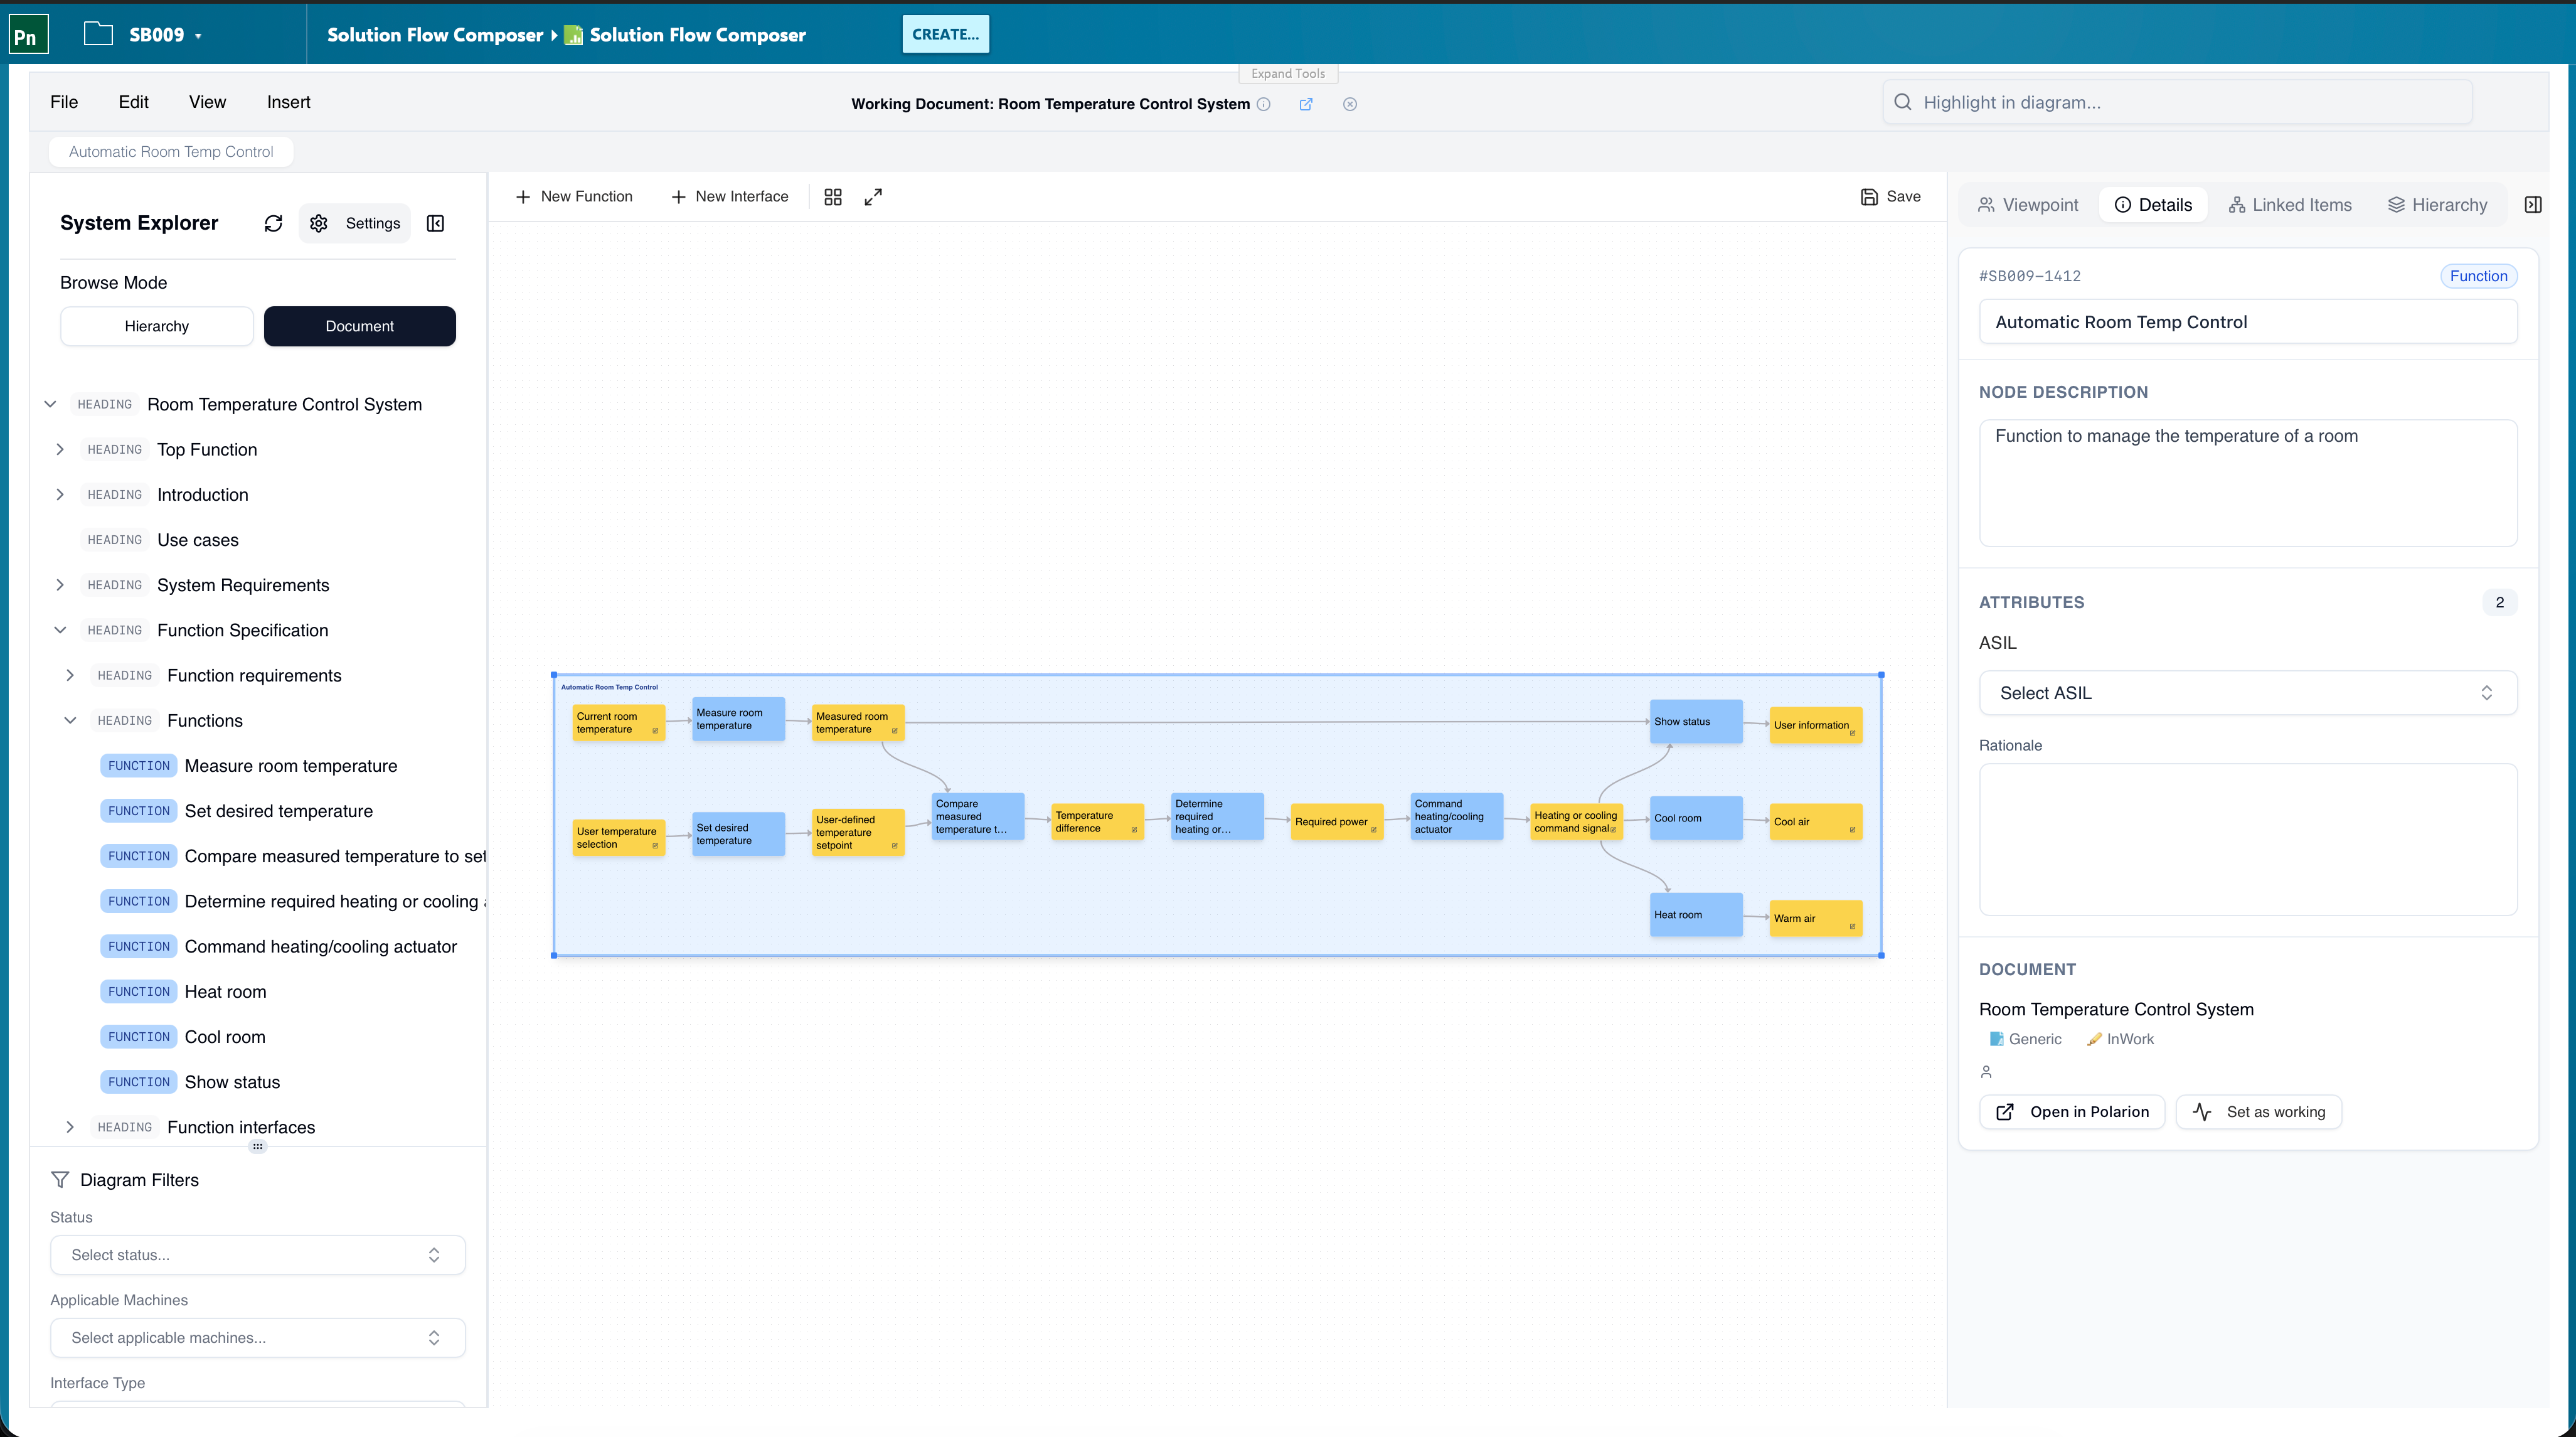Viewport: 2576px width, 1437px height.
Task: Open the Select status filter dropdown
Action: point(257,1255)
